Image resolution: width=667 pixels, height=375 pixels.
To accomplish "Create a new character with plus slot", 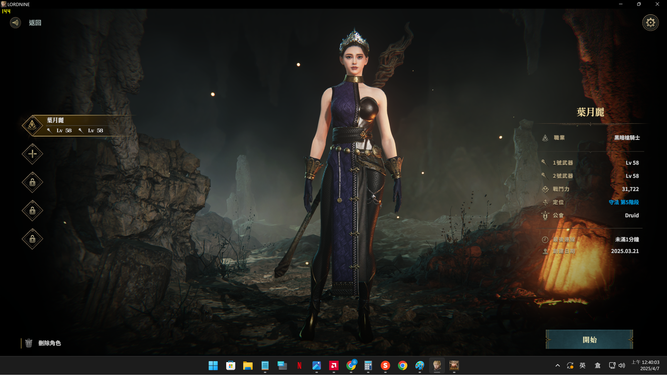I will coord(32,154).
